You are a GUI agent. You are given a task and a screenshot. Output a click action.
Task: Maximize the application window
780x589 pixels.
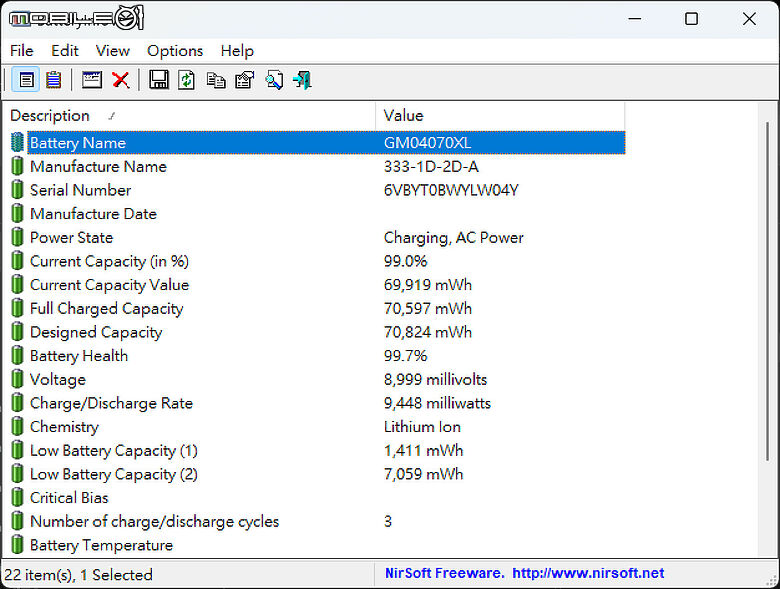(x=691, y=19)
